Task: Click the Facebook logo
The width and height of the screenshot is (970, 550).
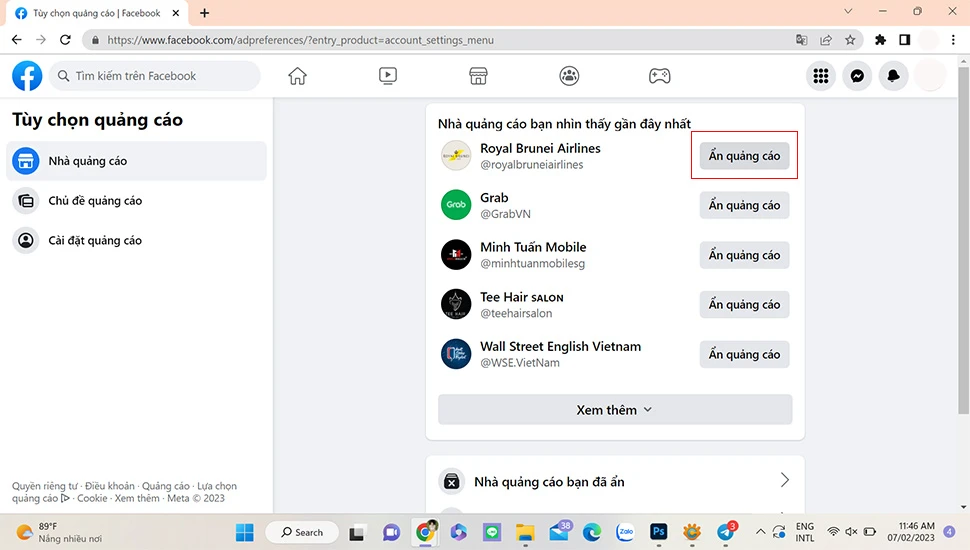Action: pyautogui.click(x=27, y=76)
